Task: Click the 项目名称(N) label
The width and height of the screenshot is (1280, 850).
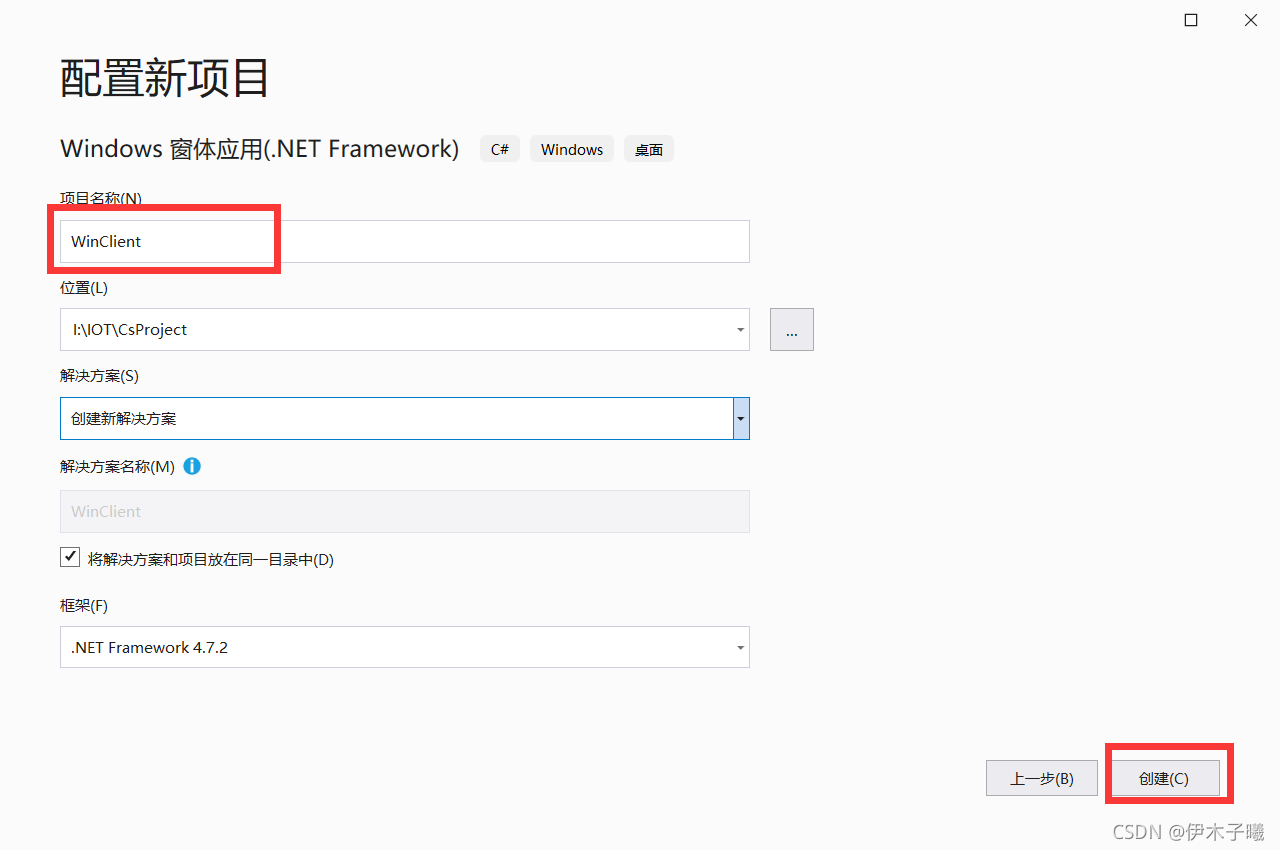Action: pos(101,198)
